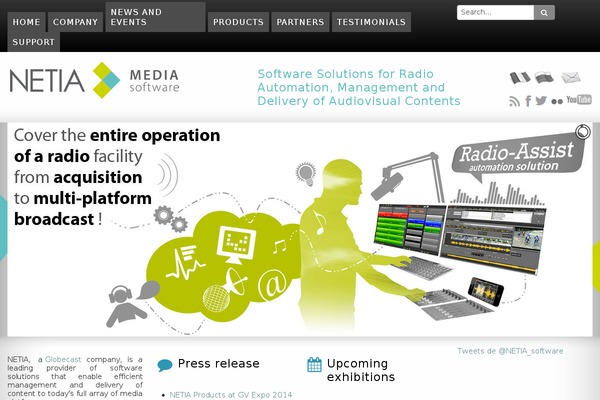This screenshot has width=600, height=400.
Task: Show the next slide via the green edge
Action: tap(596, 266)
